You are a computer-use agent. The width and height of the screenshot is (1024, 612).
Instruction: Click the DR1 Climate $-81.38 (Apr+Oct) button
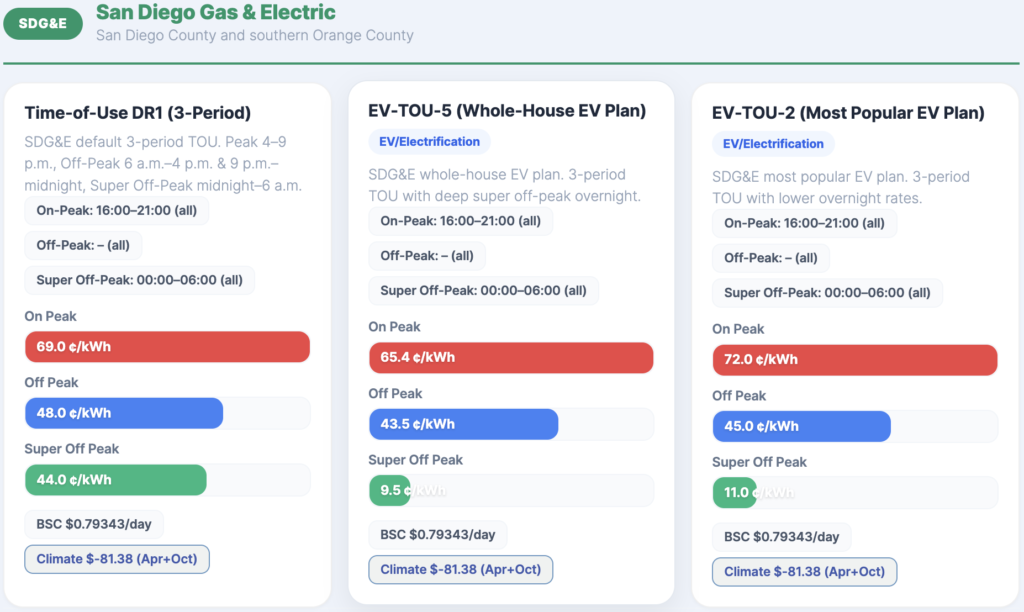pyautogui.click(x=117, y=559)
